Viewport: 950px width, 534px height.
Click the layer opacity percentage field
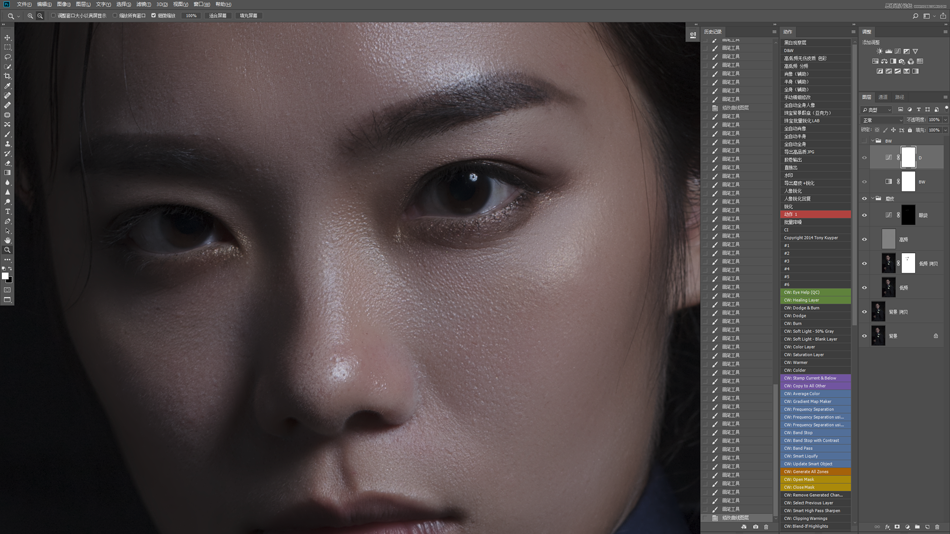point(934,120)
